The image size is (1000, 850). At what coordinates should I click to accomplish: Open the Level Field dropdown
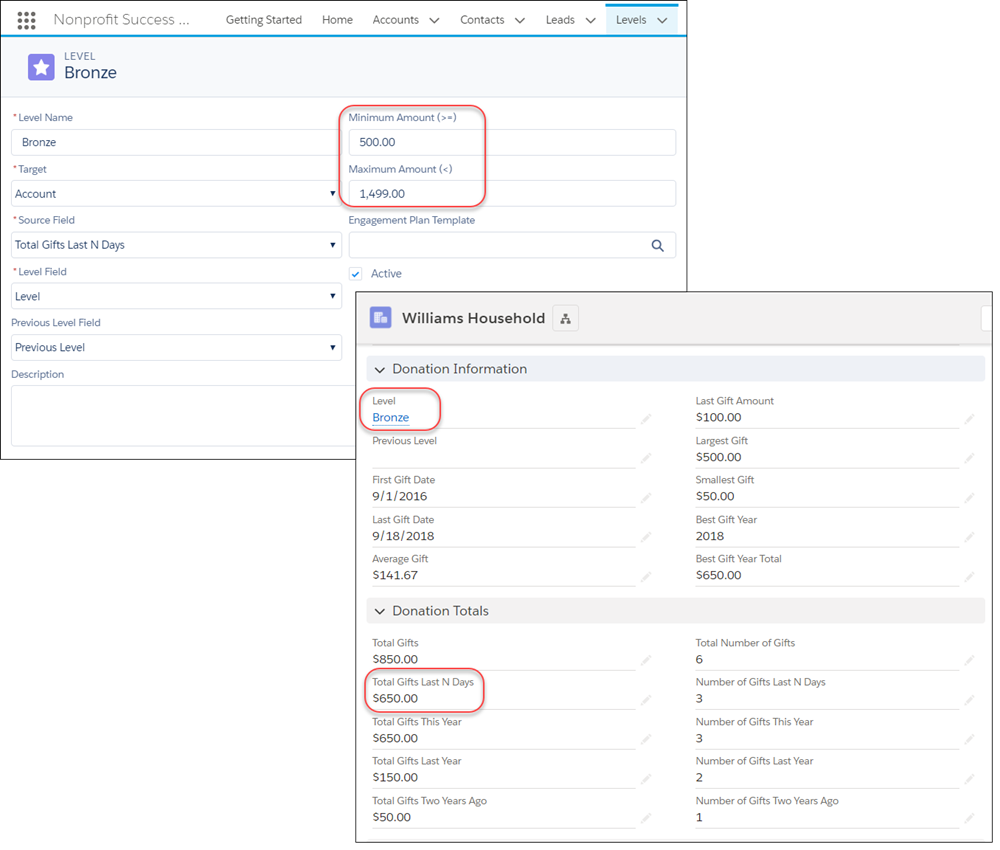[x=176, y=297]
